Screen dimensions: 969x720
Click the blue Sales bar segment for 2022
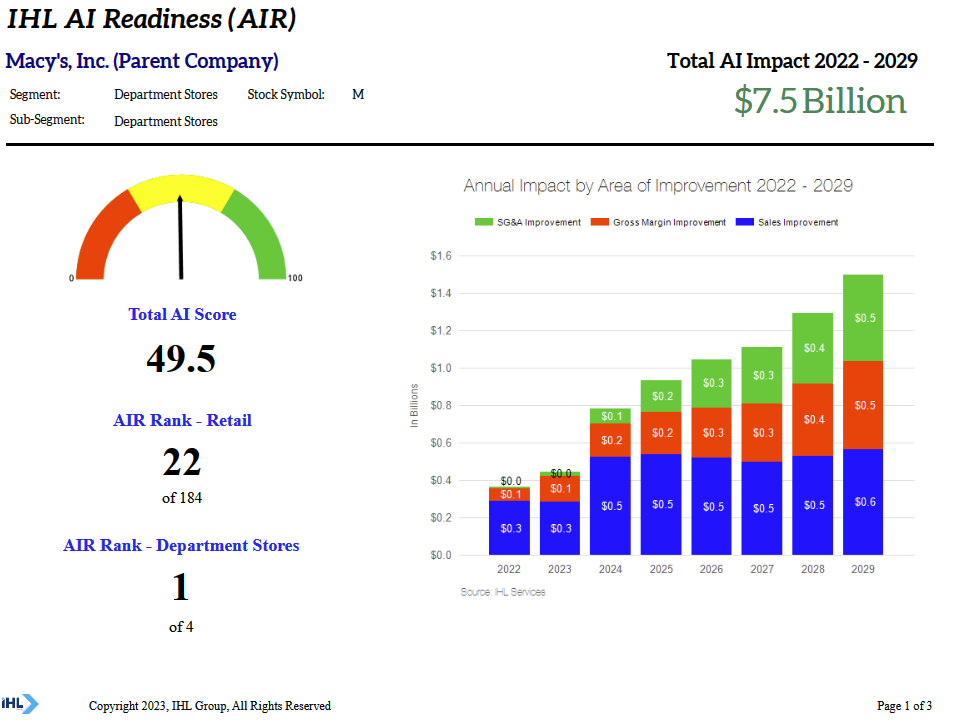click(509, 528)
